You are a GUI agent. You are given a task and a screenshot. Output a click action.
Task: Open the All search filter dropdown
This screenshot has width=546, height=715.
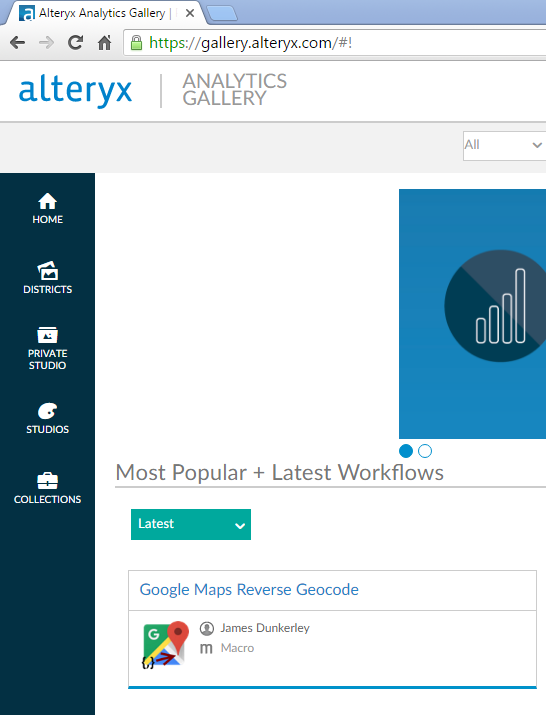[x=504, y=145]
